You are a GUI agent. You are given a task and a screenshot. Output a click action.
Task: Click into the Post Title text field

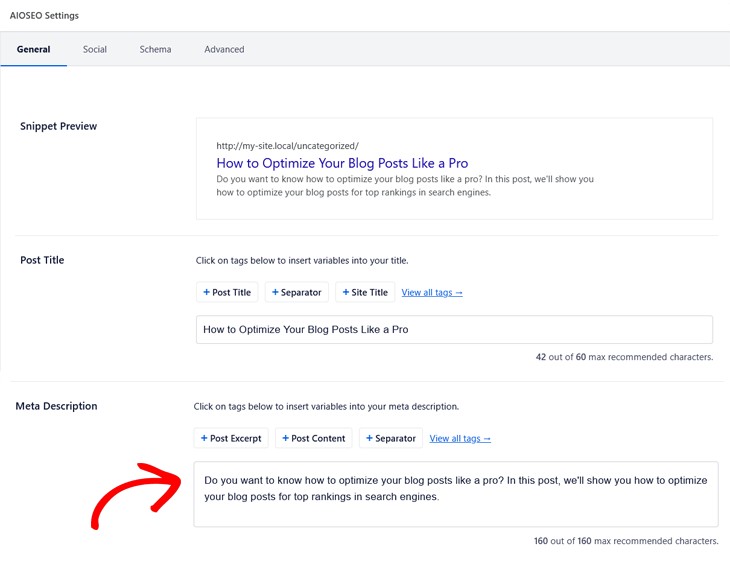point(454,329)
